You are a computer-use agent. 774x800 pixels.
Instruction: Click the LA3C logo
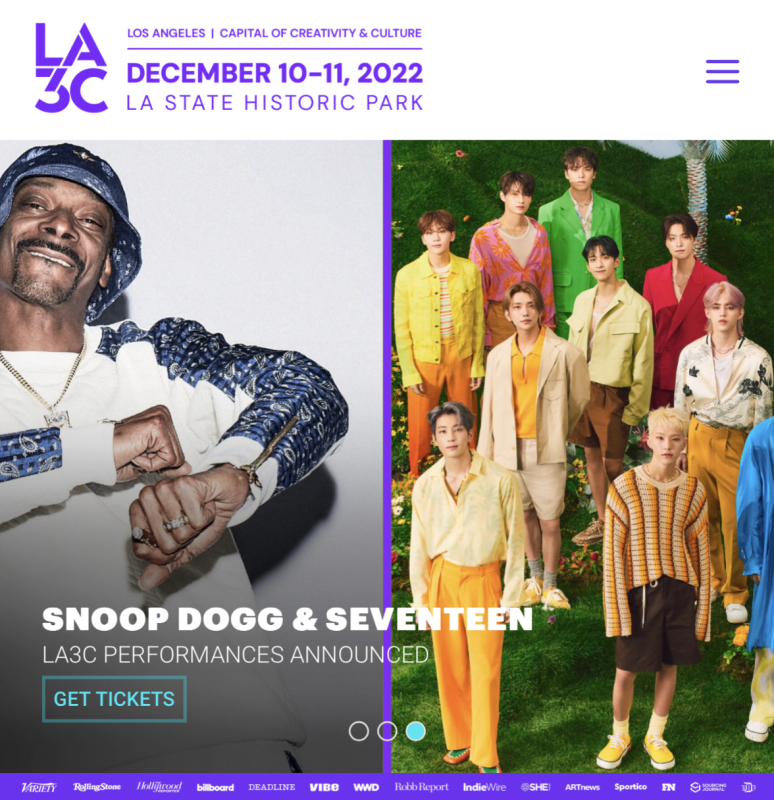pyautogui.click(x=71, y=67)
